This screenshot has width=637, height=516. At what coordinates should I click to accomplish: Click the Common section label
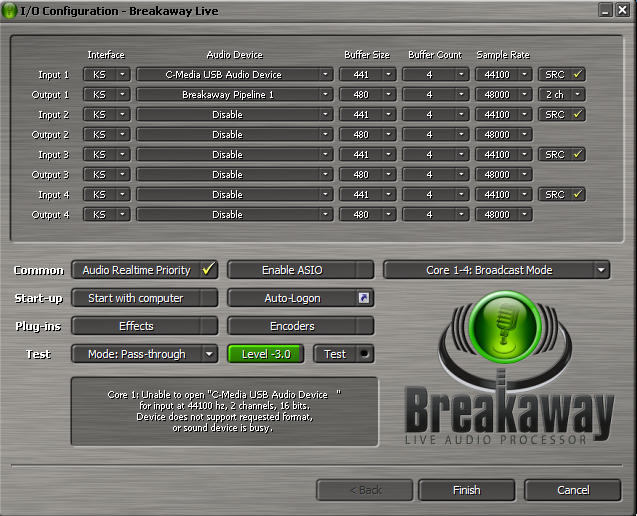click(39, 271)
